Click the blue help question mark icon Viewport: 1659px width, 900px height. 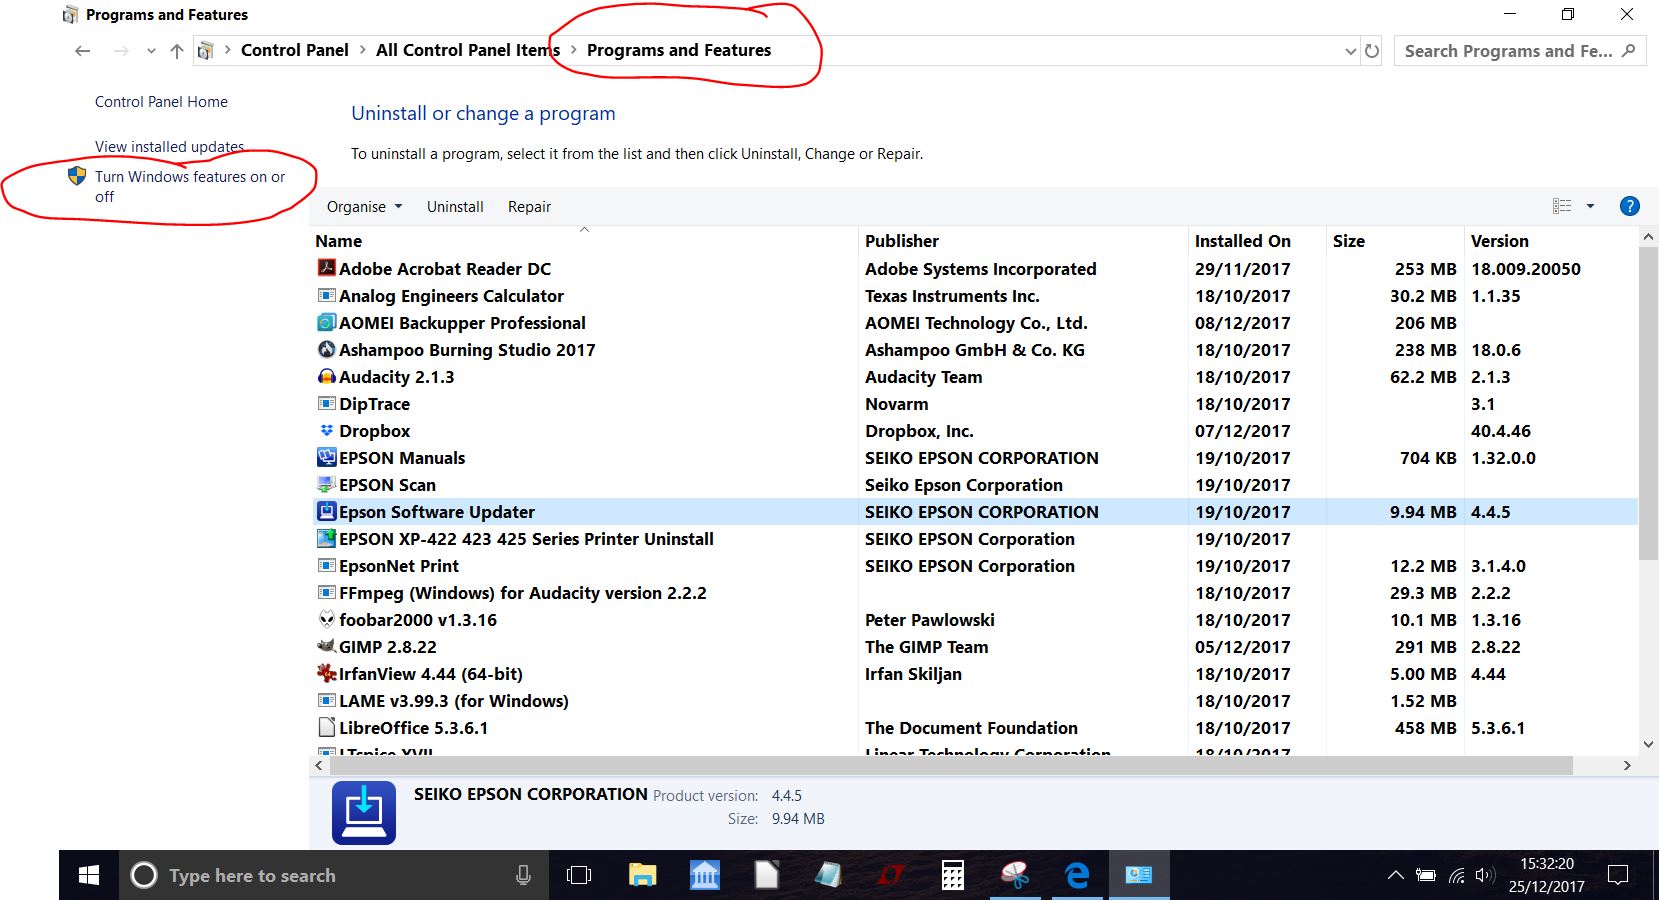point(1629,206)
